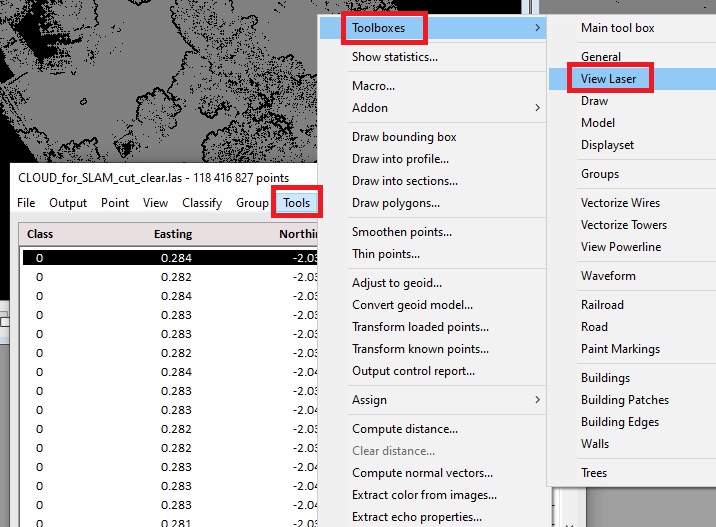Click the Class column header
This screenshot has height=527, width=716.
40,234
